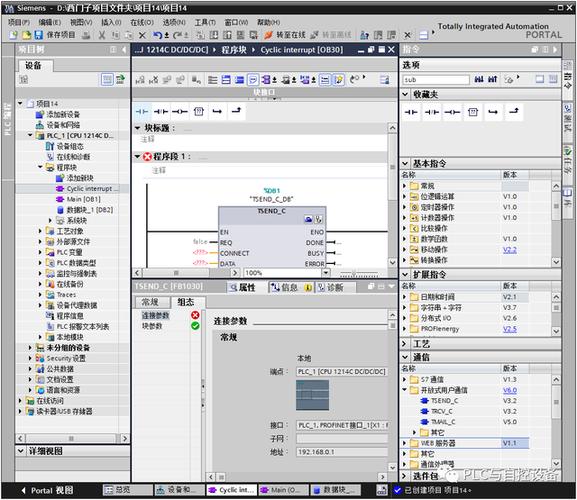Expand the Traces folder
This screenshot has width=577, height=500.
[40, 294]
